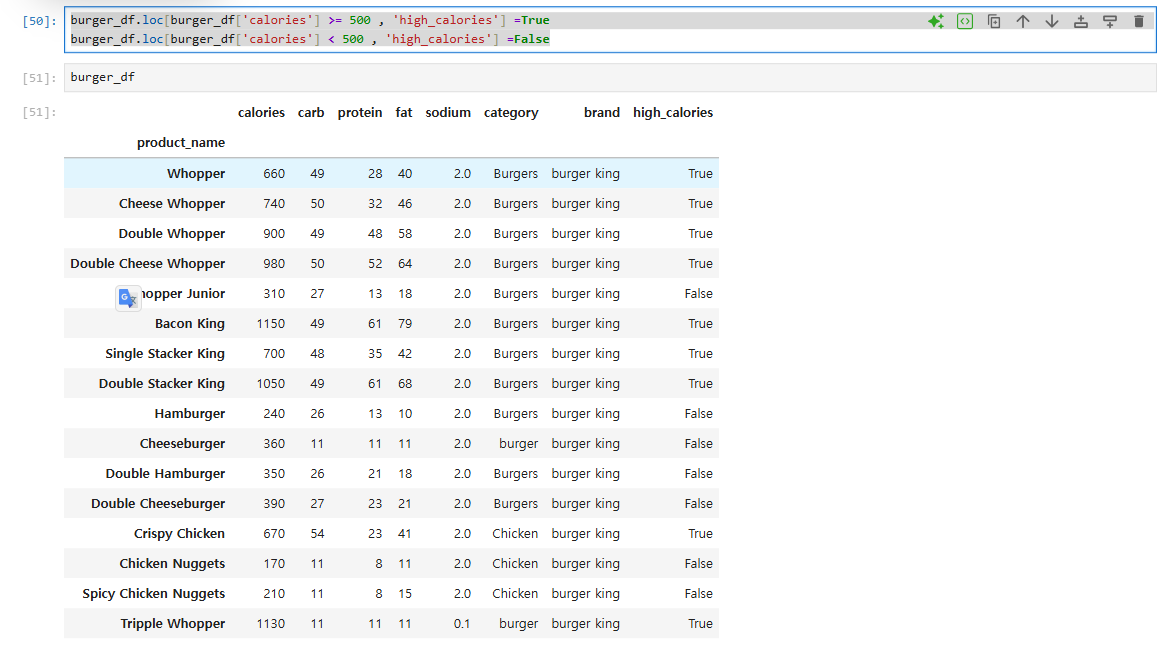1162x649 pixels.
Task: Move cell down with arrow icon
Action: click(x=1052, y=21)
